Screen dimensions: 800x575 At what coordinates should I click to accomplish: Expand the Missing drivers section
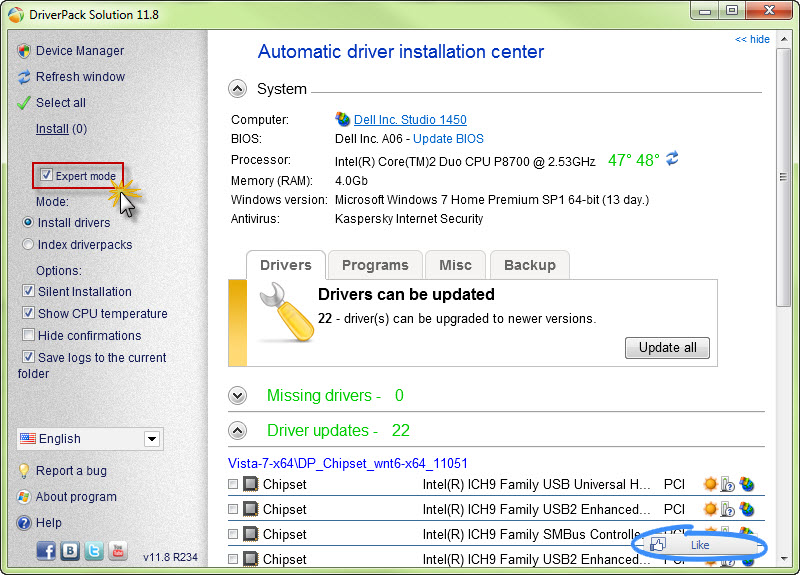[237, 396]
